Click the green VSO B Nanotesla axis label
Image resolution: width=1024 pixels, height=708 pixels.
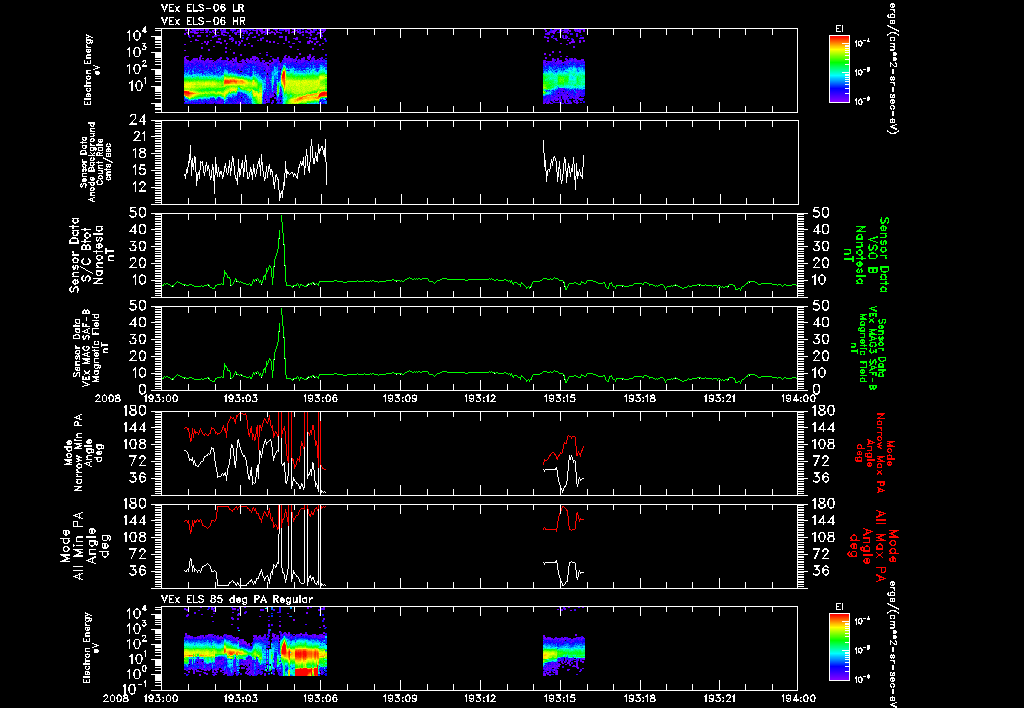click(866, 255)
